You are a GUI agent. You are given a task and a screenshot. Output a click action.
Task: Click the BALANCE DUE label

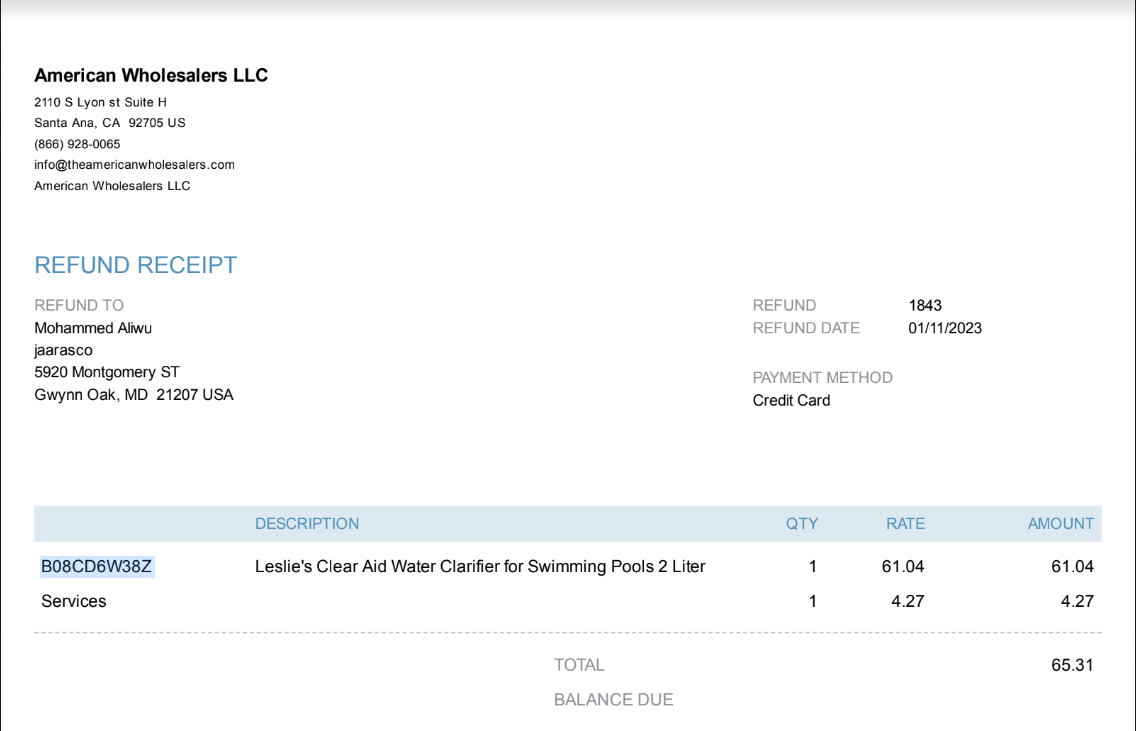pyautogui.click(x=613, y=700)
